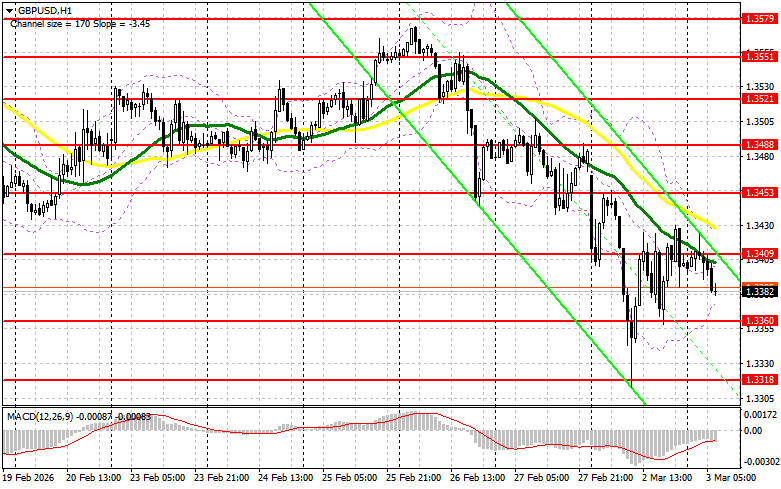Click the 1.3530 price axis value
Image resolution: width=781 pixels, height=489 pixels.
tap(761, 87)
